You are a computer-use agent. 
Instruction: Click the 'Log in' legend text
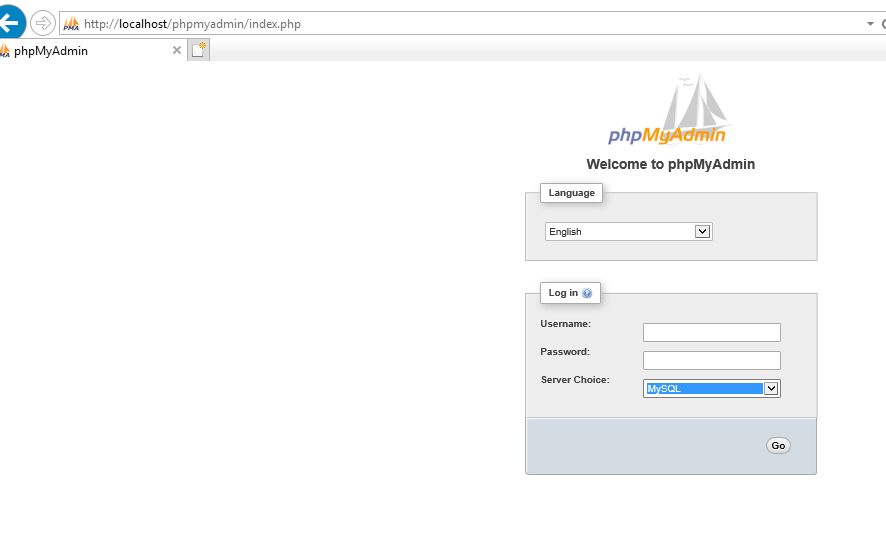coord(563,293)
